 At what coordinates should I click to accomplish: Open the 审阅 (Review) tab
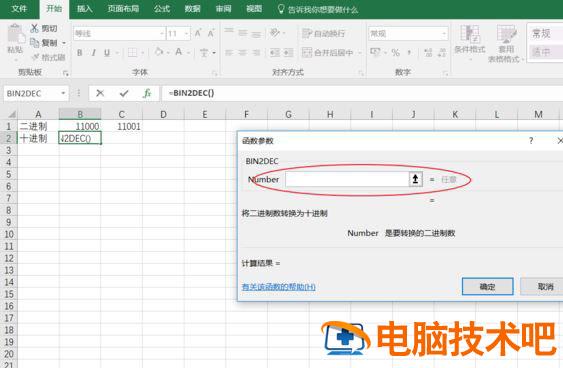pyautogui.click(x=223, y=9)
